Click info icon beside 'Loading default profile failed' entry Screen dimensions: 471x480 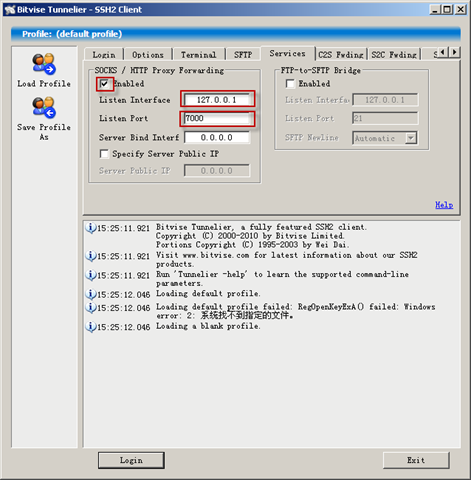point(91,307)
